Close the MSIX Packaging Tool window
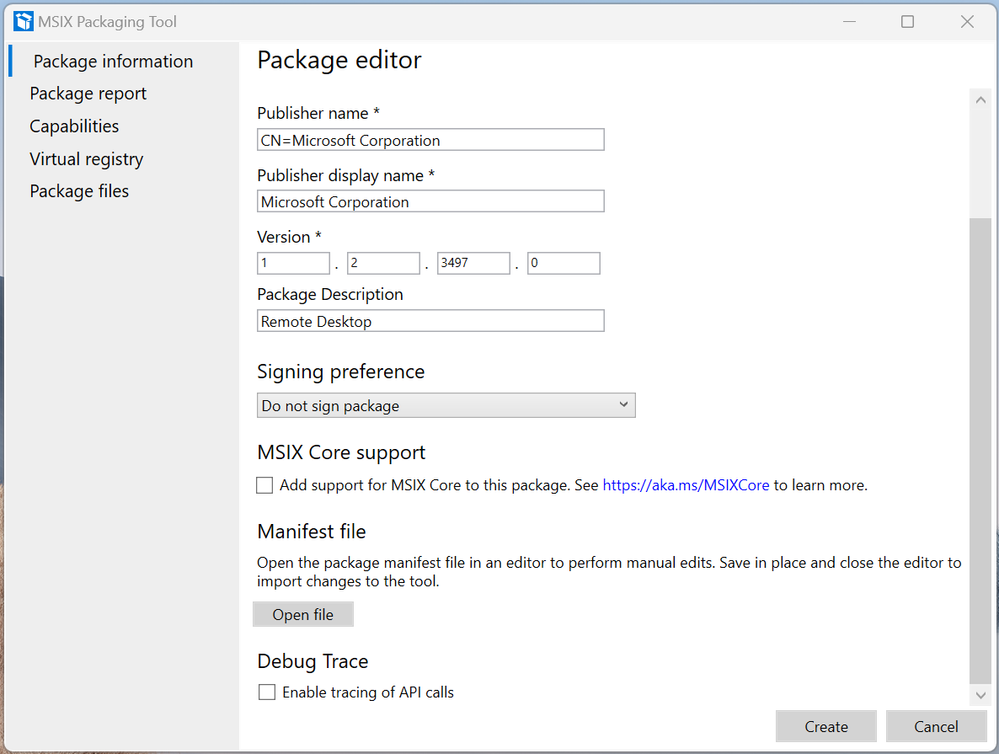 tap(967, 22)
